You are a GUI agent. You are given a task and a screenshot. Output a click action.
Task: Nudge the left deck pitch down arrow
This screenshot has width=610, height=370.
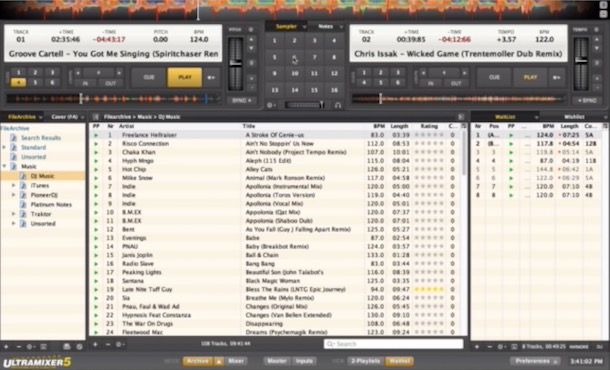tap(251, 48)
